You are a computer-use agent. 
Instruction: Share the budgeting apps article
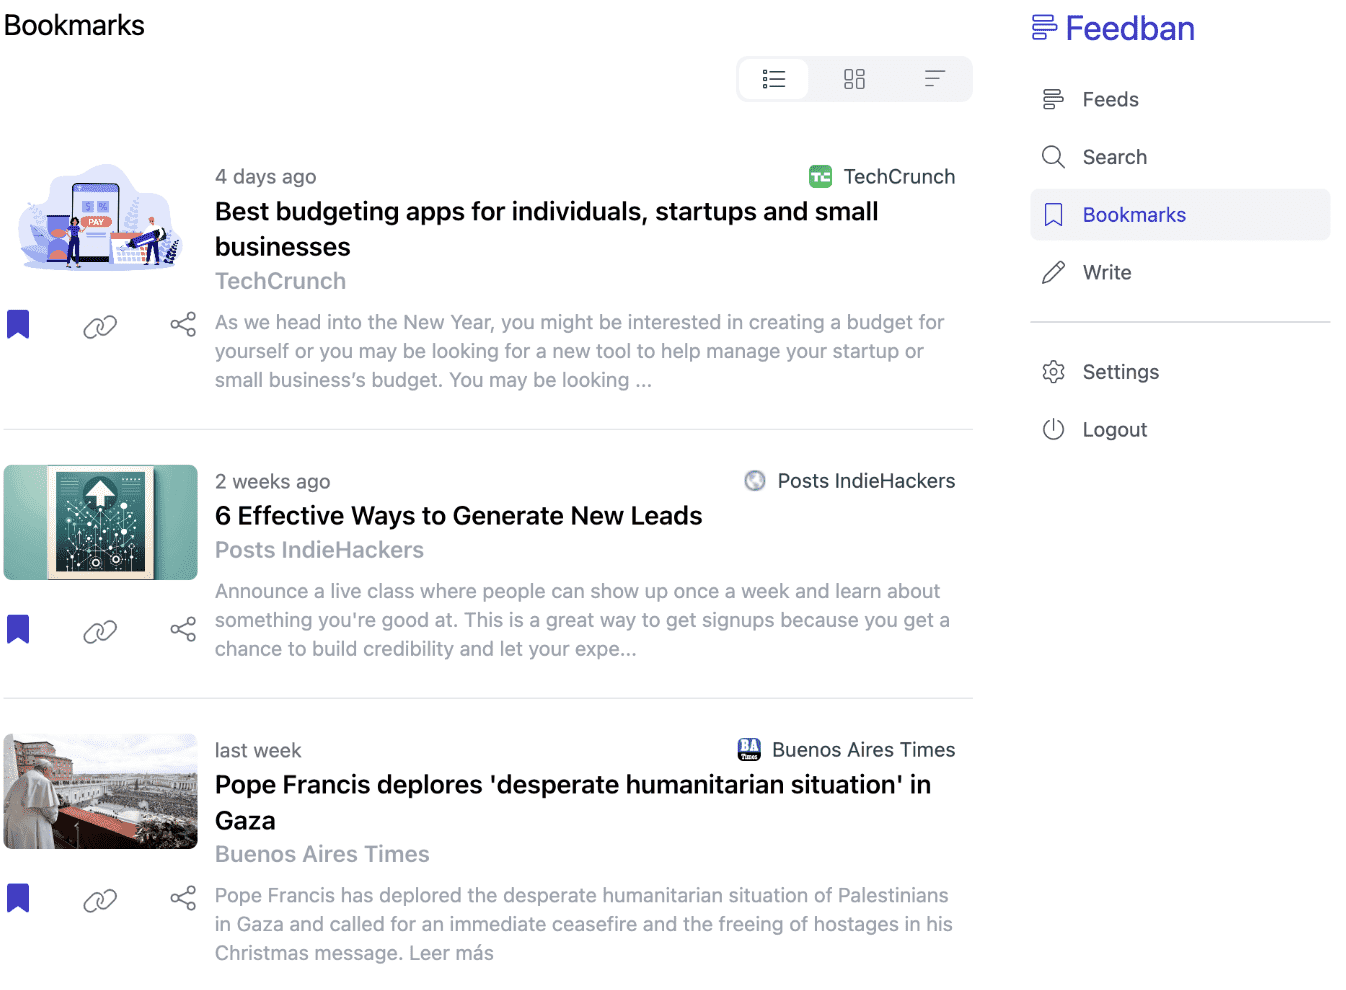[183, 325]
